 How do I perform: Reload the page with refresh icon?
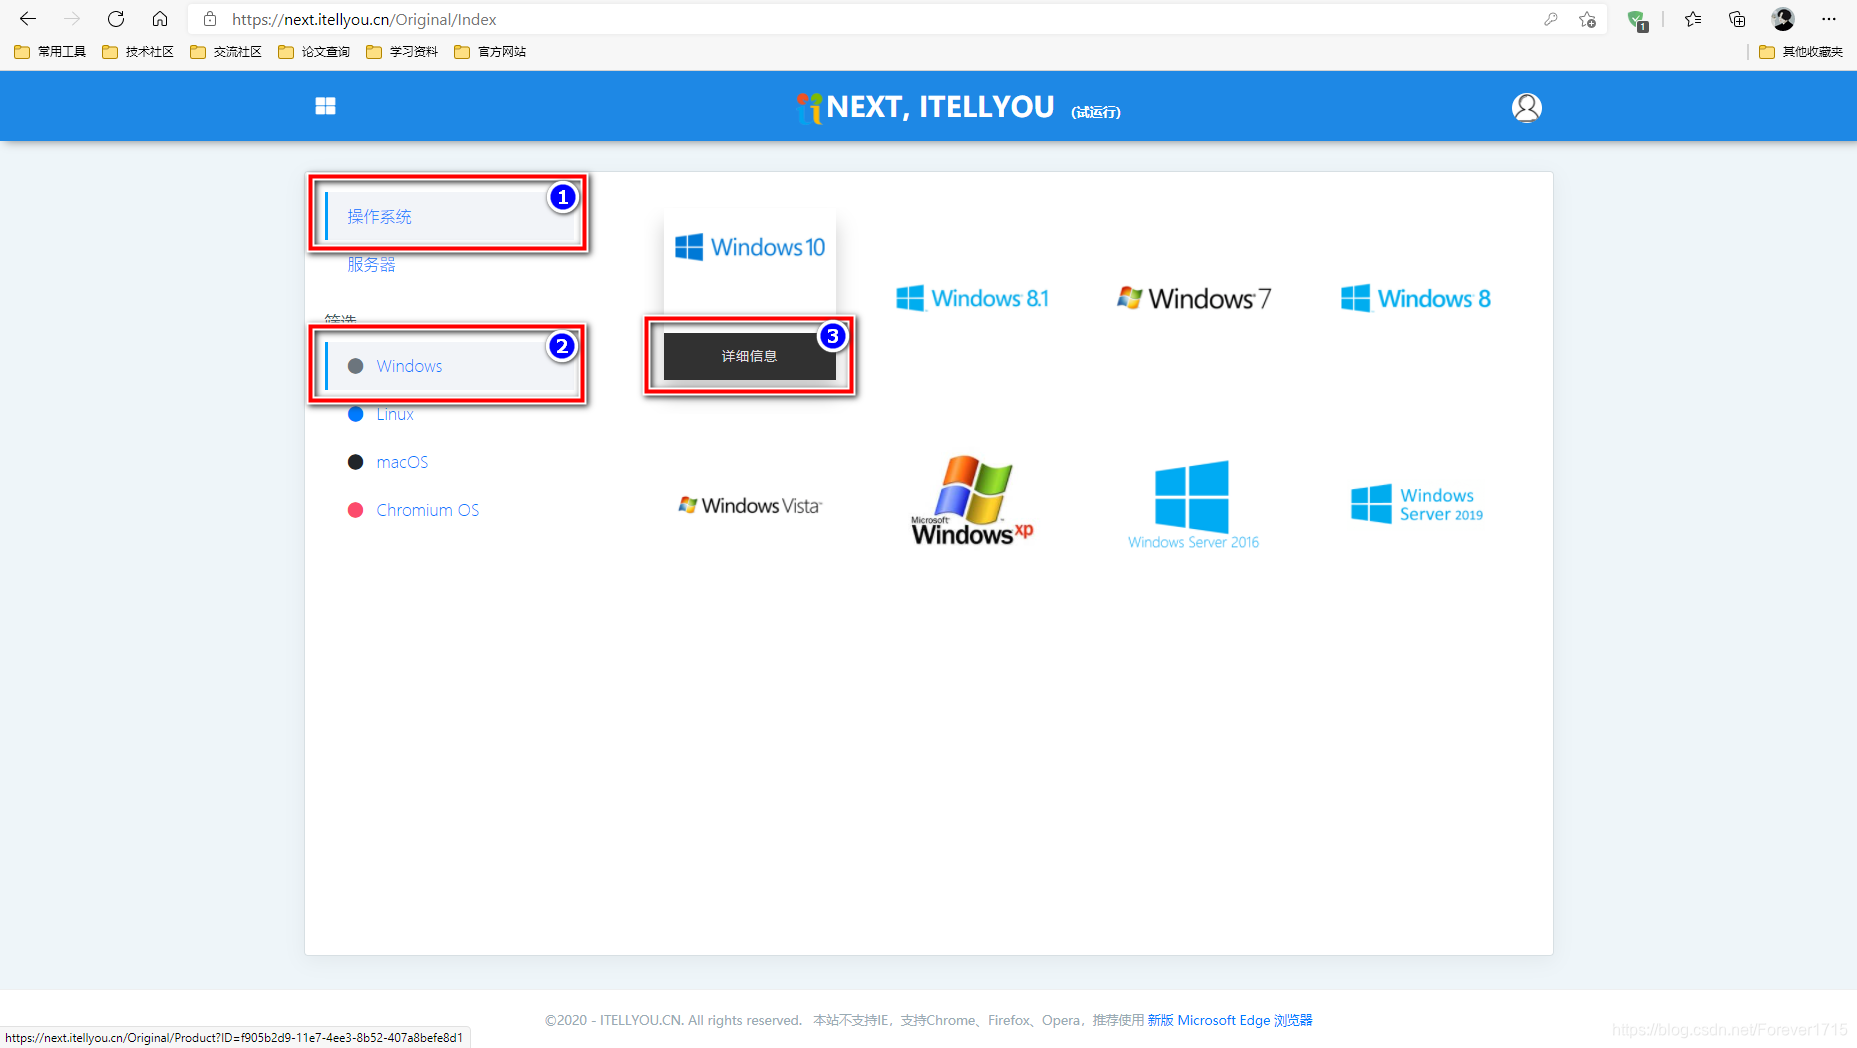point(116,19)
